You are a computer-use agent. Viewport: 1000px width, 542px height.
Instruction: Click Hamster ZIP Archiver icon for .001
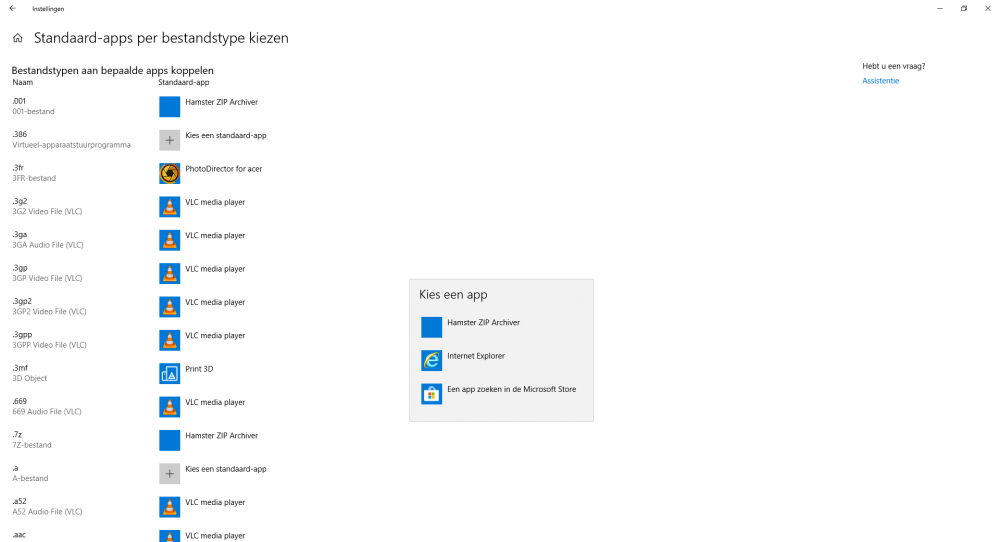pyautogui.click(x=170, y=106)
